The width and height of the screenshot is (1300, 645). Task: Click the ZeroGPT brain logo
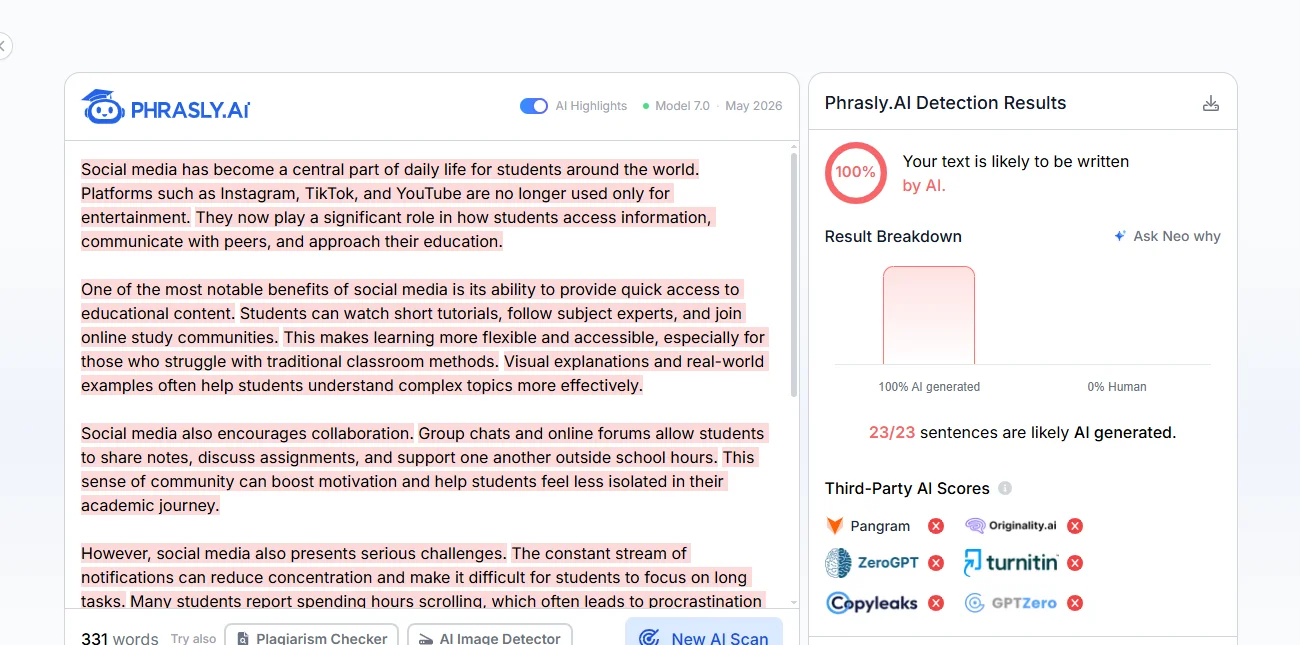(x=838, y=563)
